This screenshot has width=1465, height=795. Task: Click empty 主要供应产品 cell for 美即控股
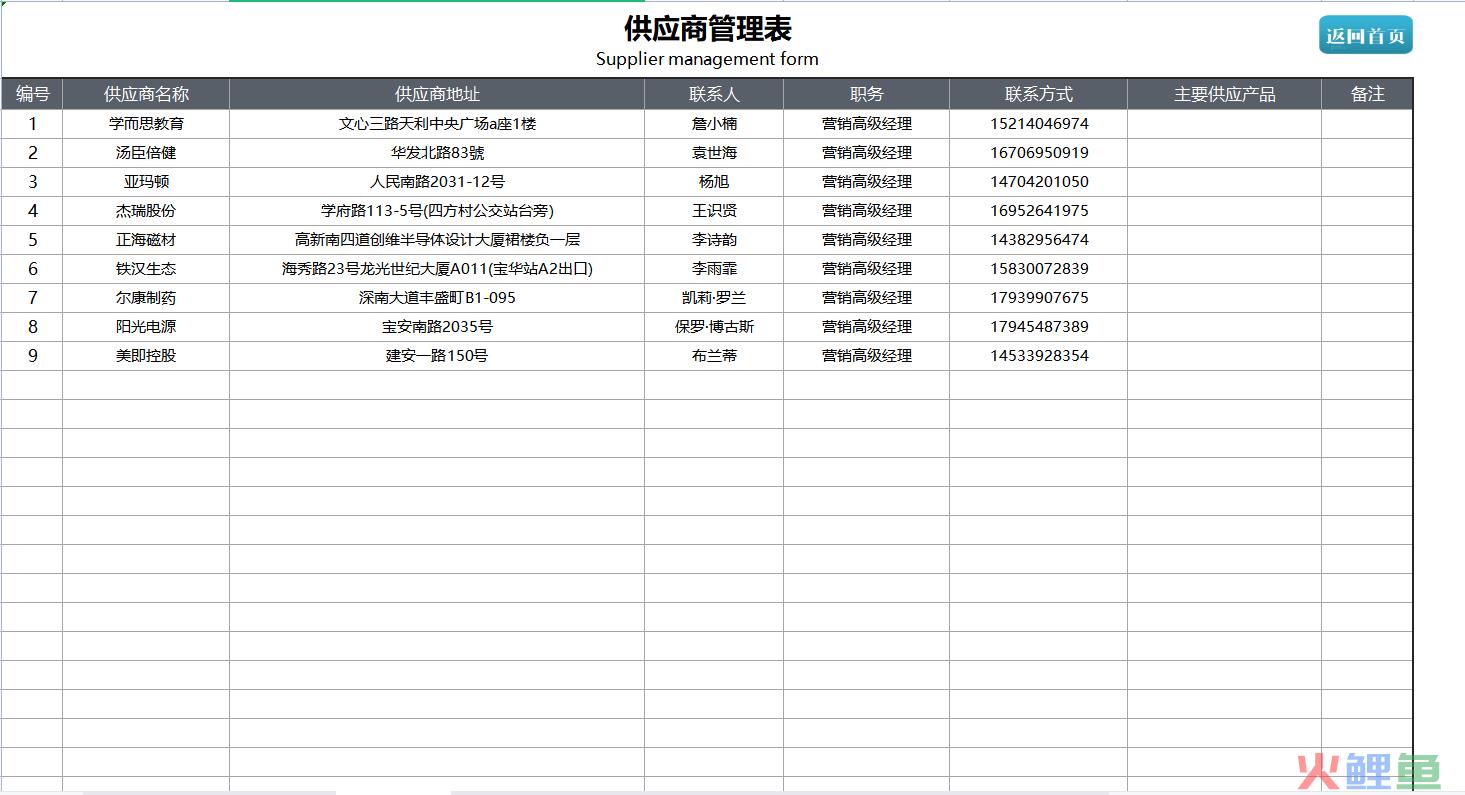[x=1225, y=356]
